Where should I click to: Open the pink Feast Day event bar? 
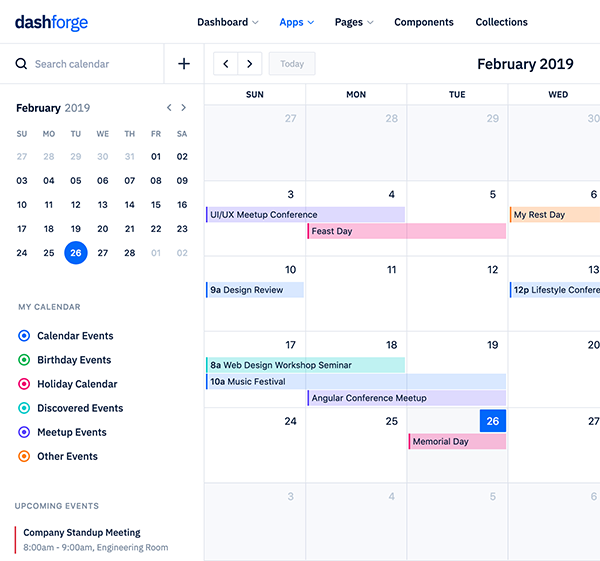406,231
